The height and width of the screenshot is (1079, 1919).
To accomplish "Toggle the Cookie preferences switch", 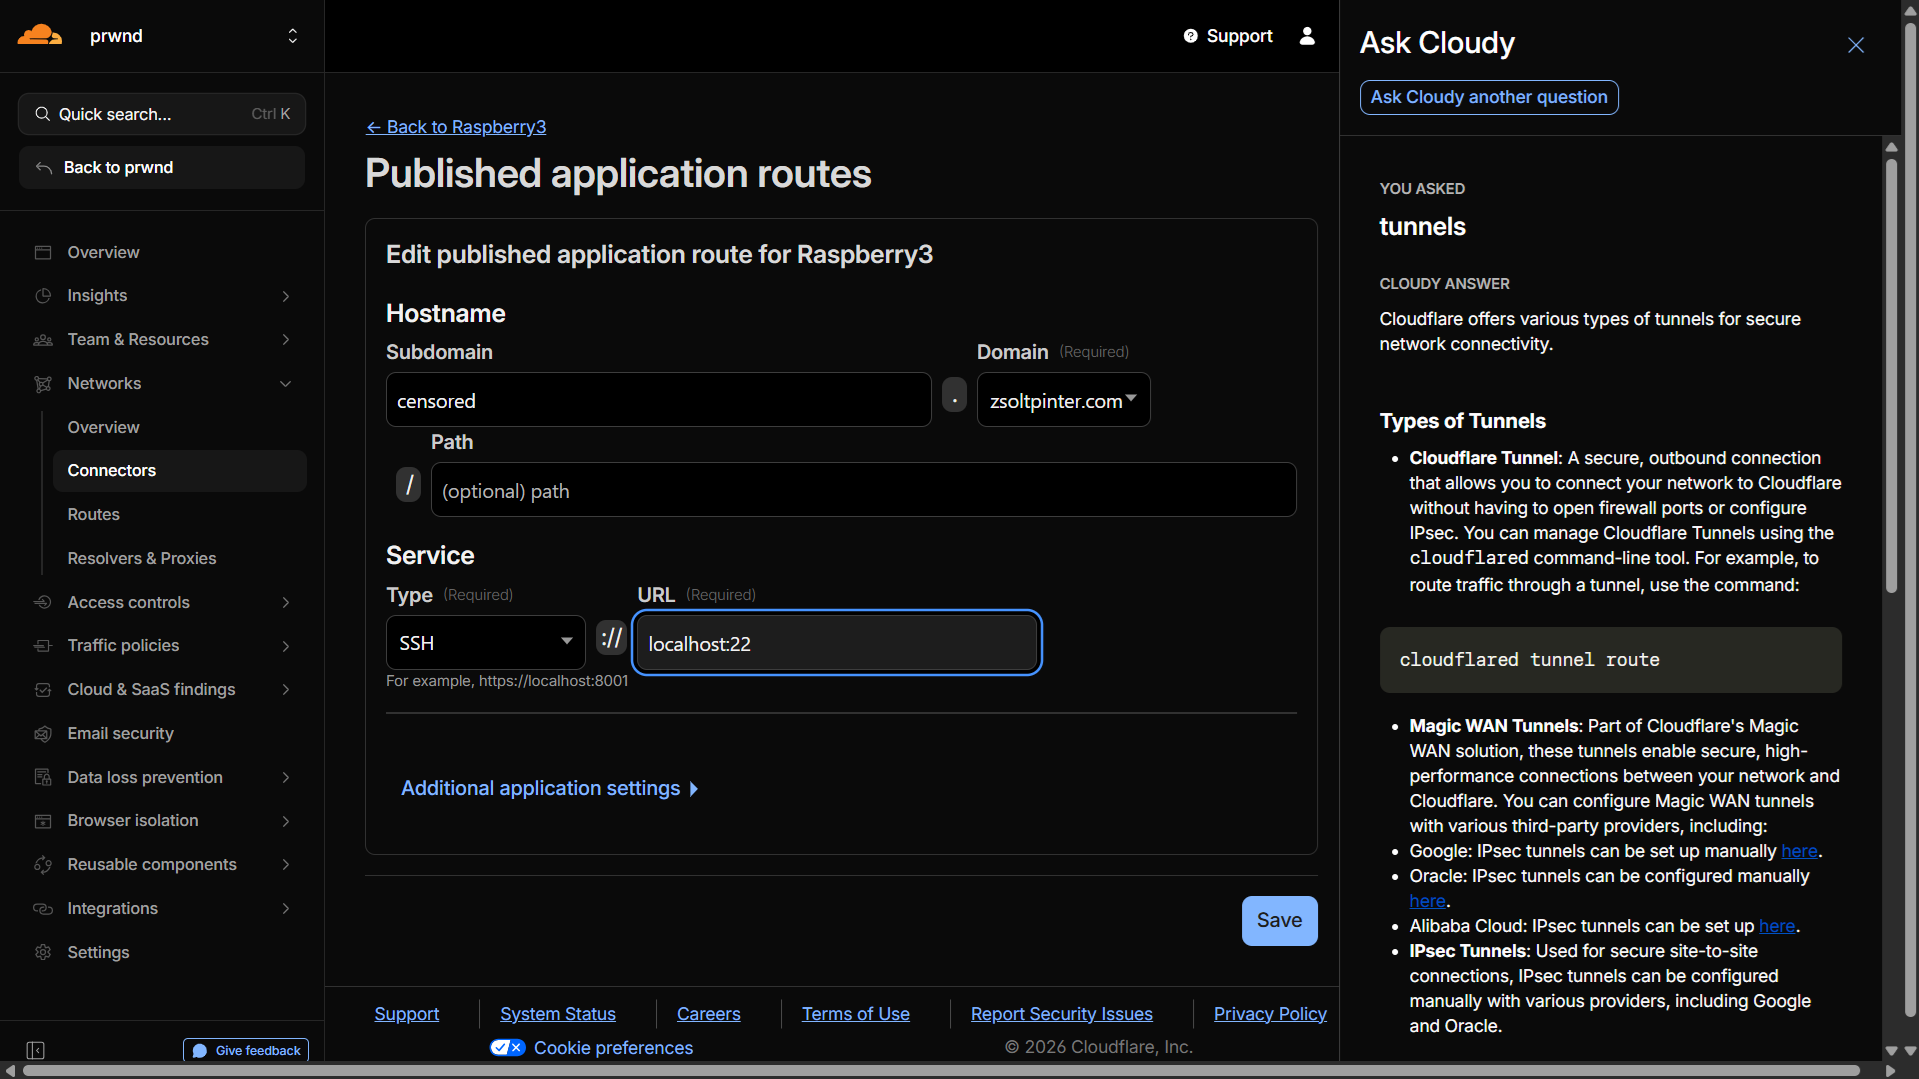I will [x=508, y=1048].
